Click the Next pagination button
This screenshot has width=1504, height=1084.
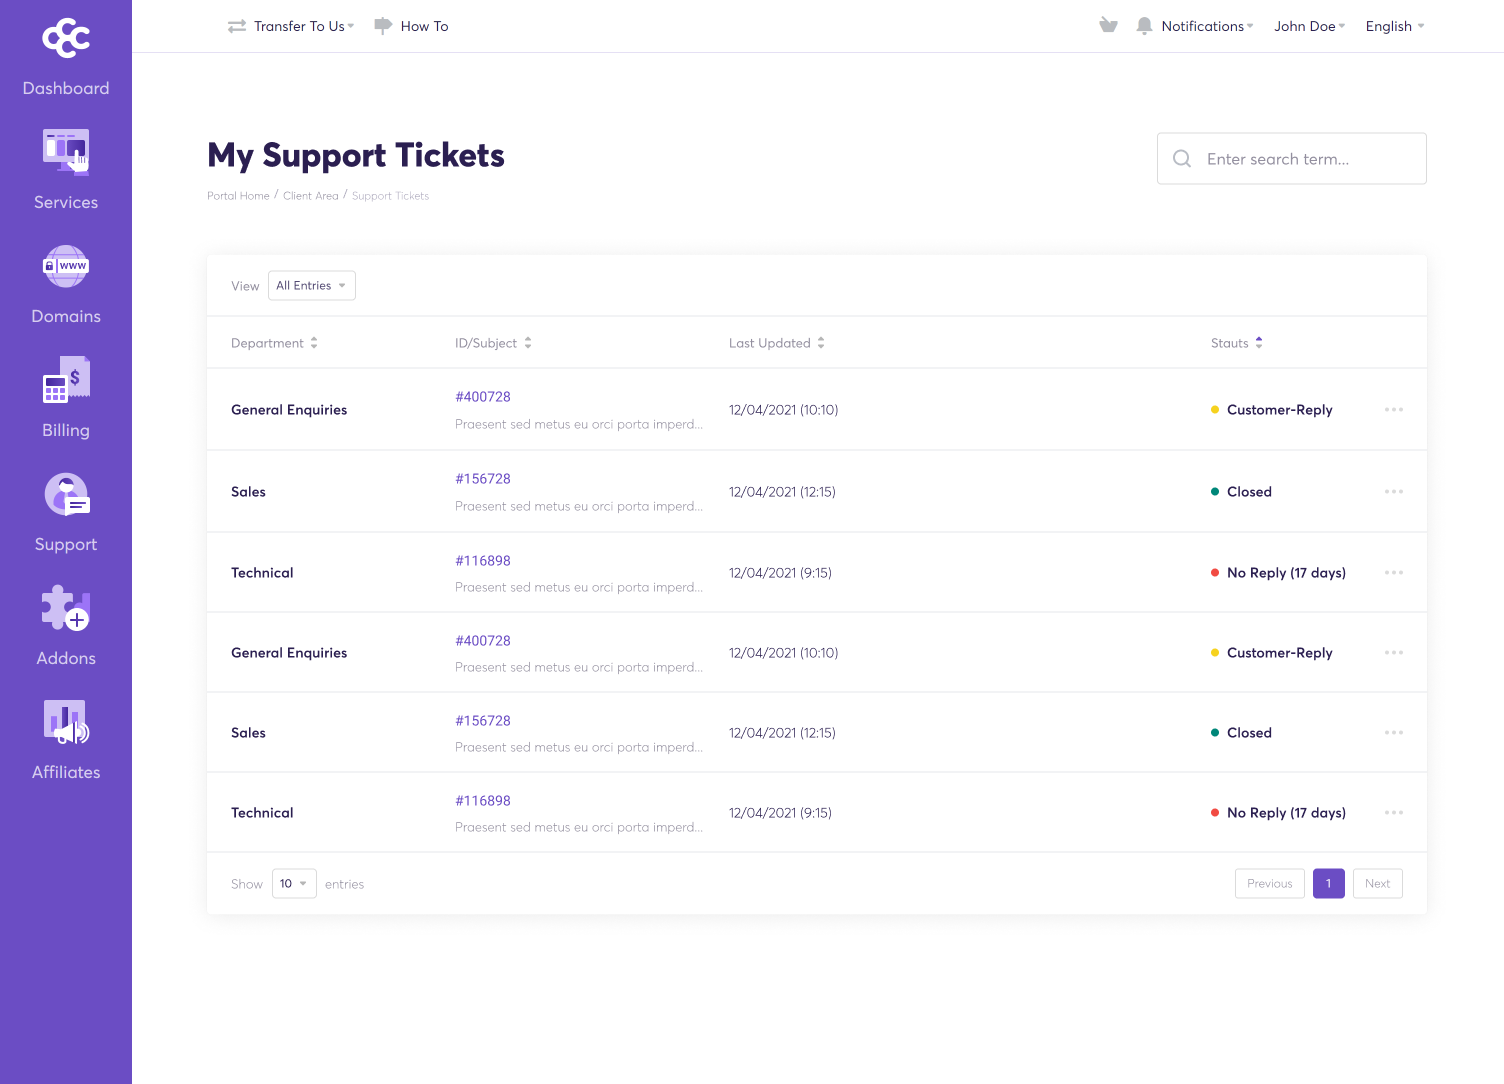[1377, 884]
